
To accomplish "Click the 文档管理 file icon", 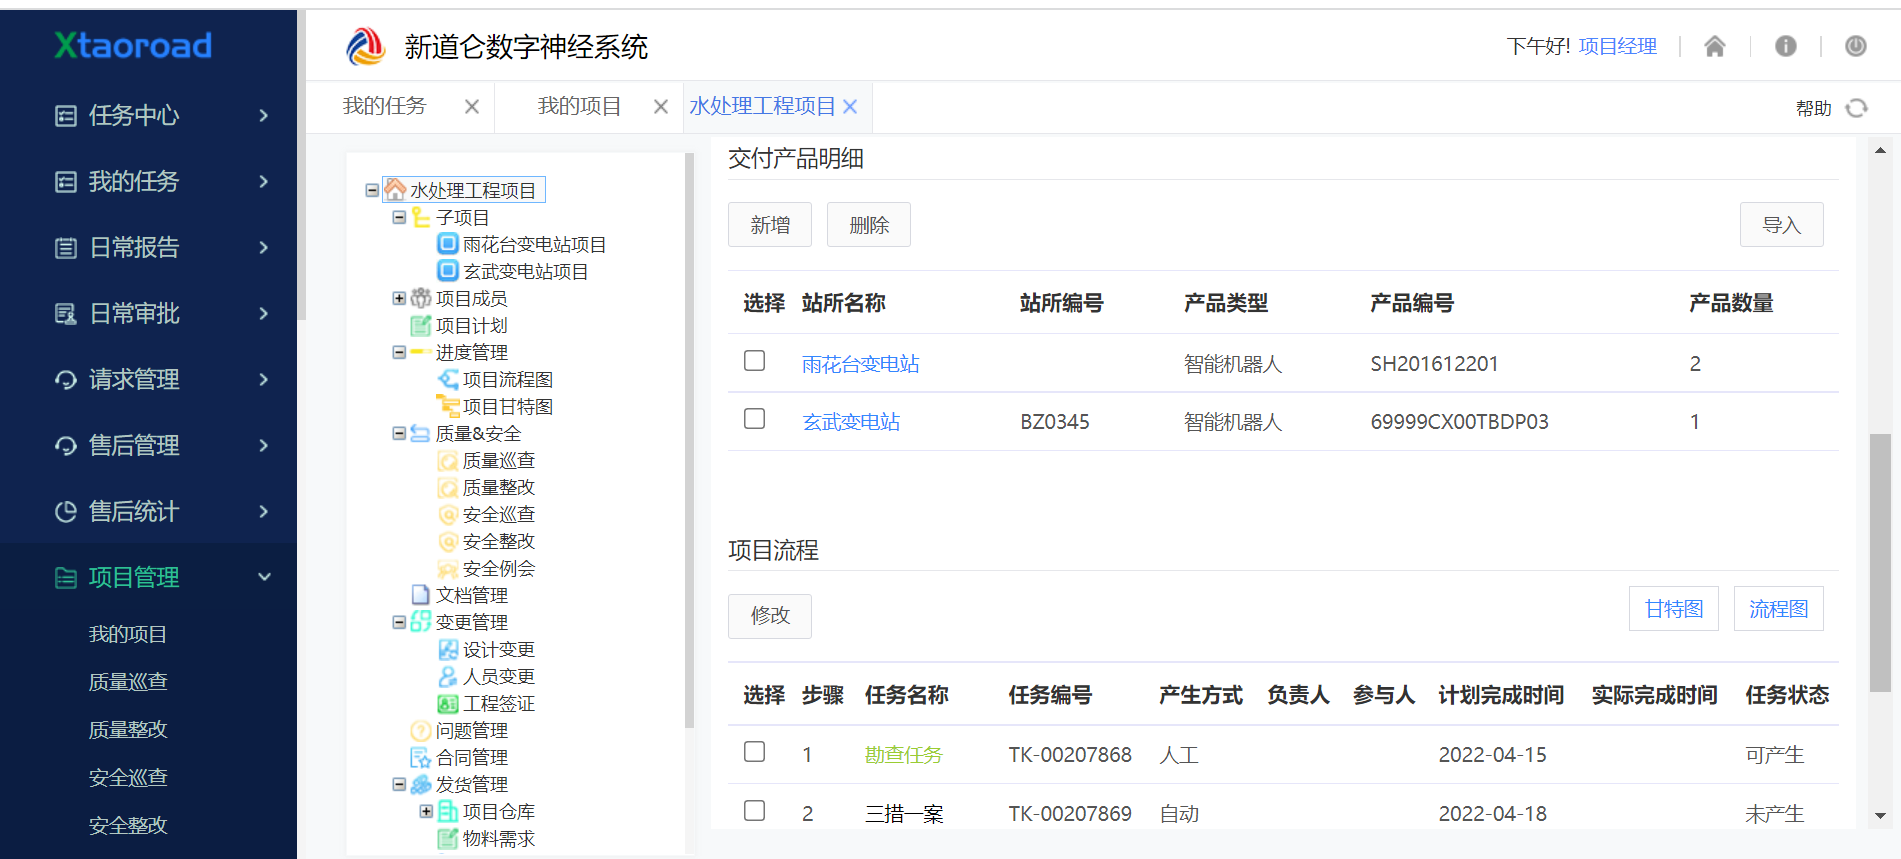I will point(421,595).
